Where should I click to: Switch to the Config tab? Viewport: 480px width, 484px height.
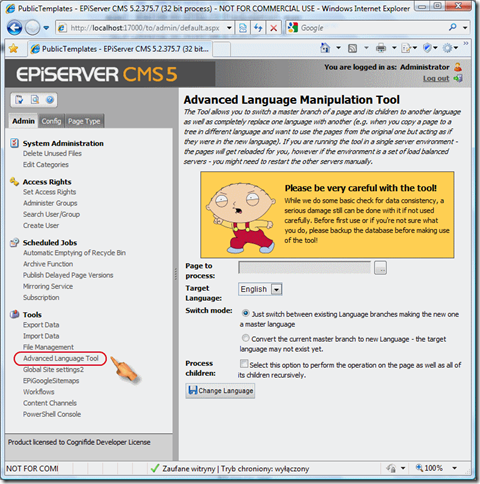(x=51, y=121)
